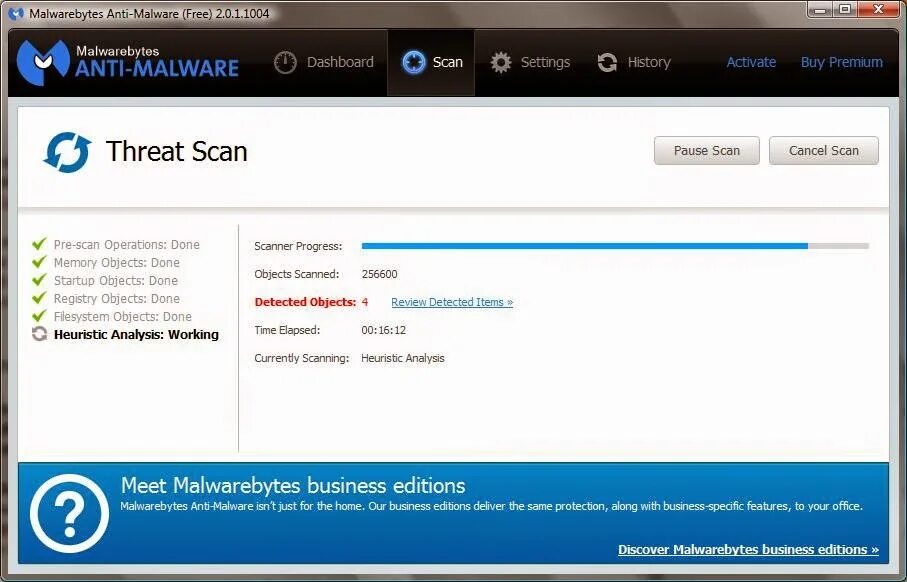Viewport: 907px width, 582px height.
Task: Click the title bar Malwarebytes app icon
Action: 16,13
